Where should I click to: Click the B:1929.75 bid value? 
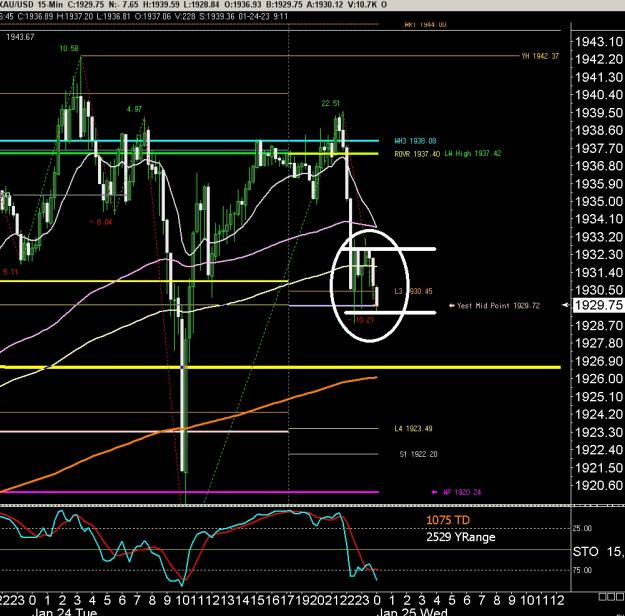(285, 5)
